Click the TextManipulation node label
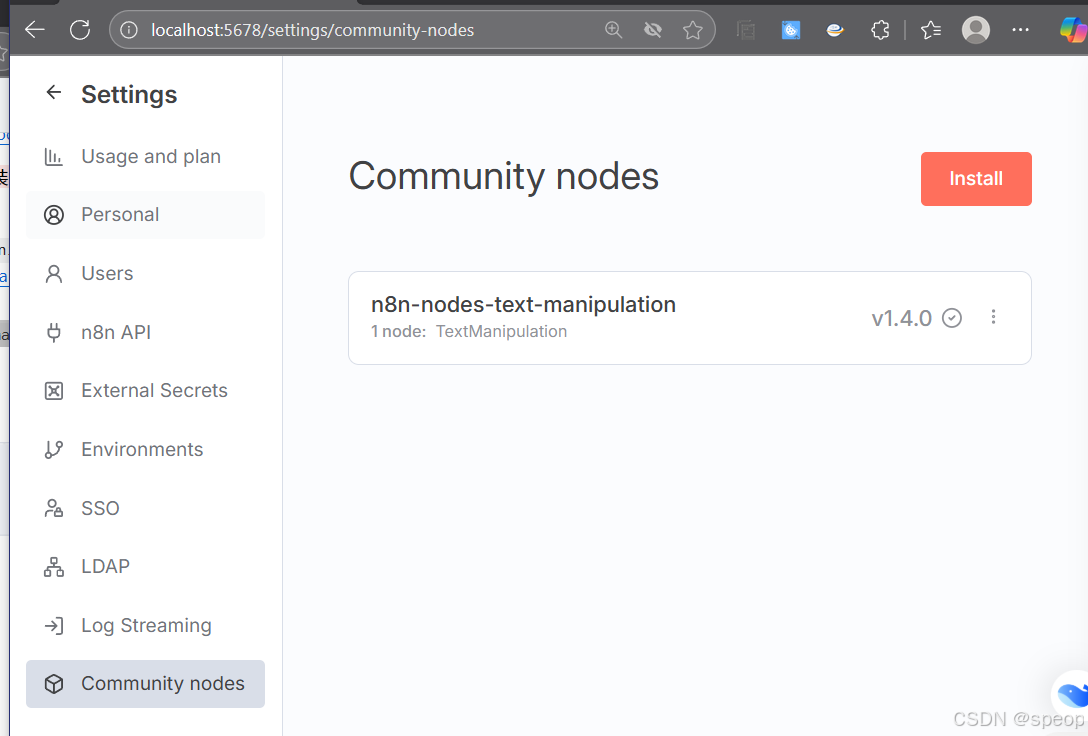 501,332
